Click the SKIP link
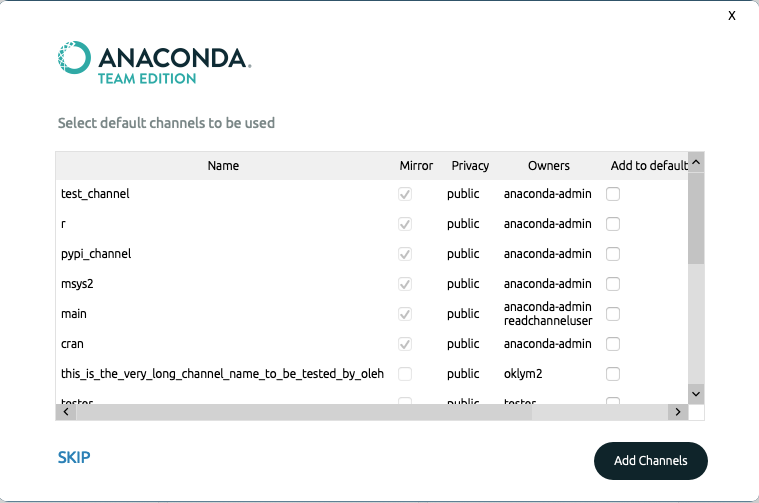This screenshot has height=503, width=759. [74, 457]
